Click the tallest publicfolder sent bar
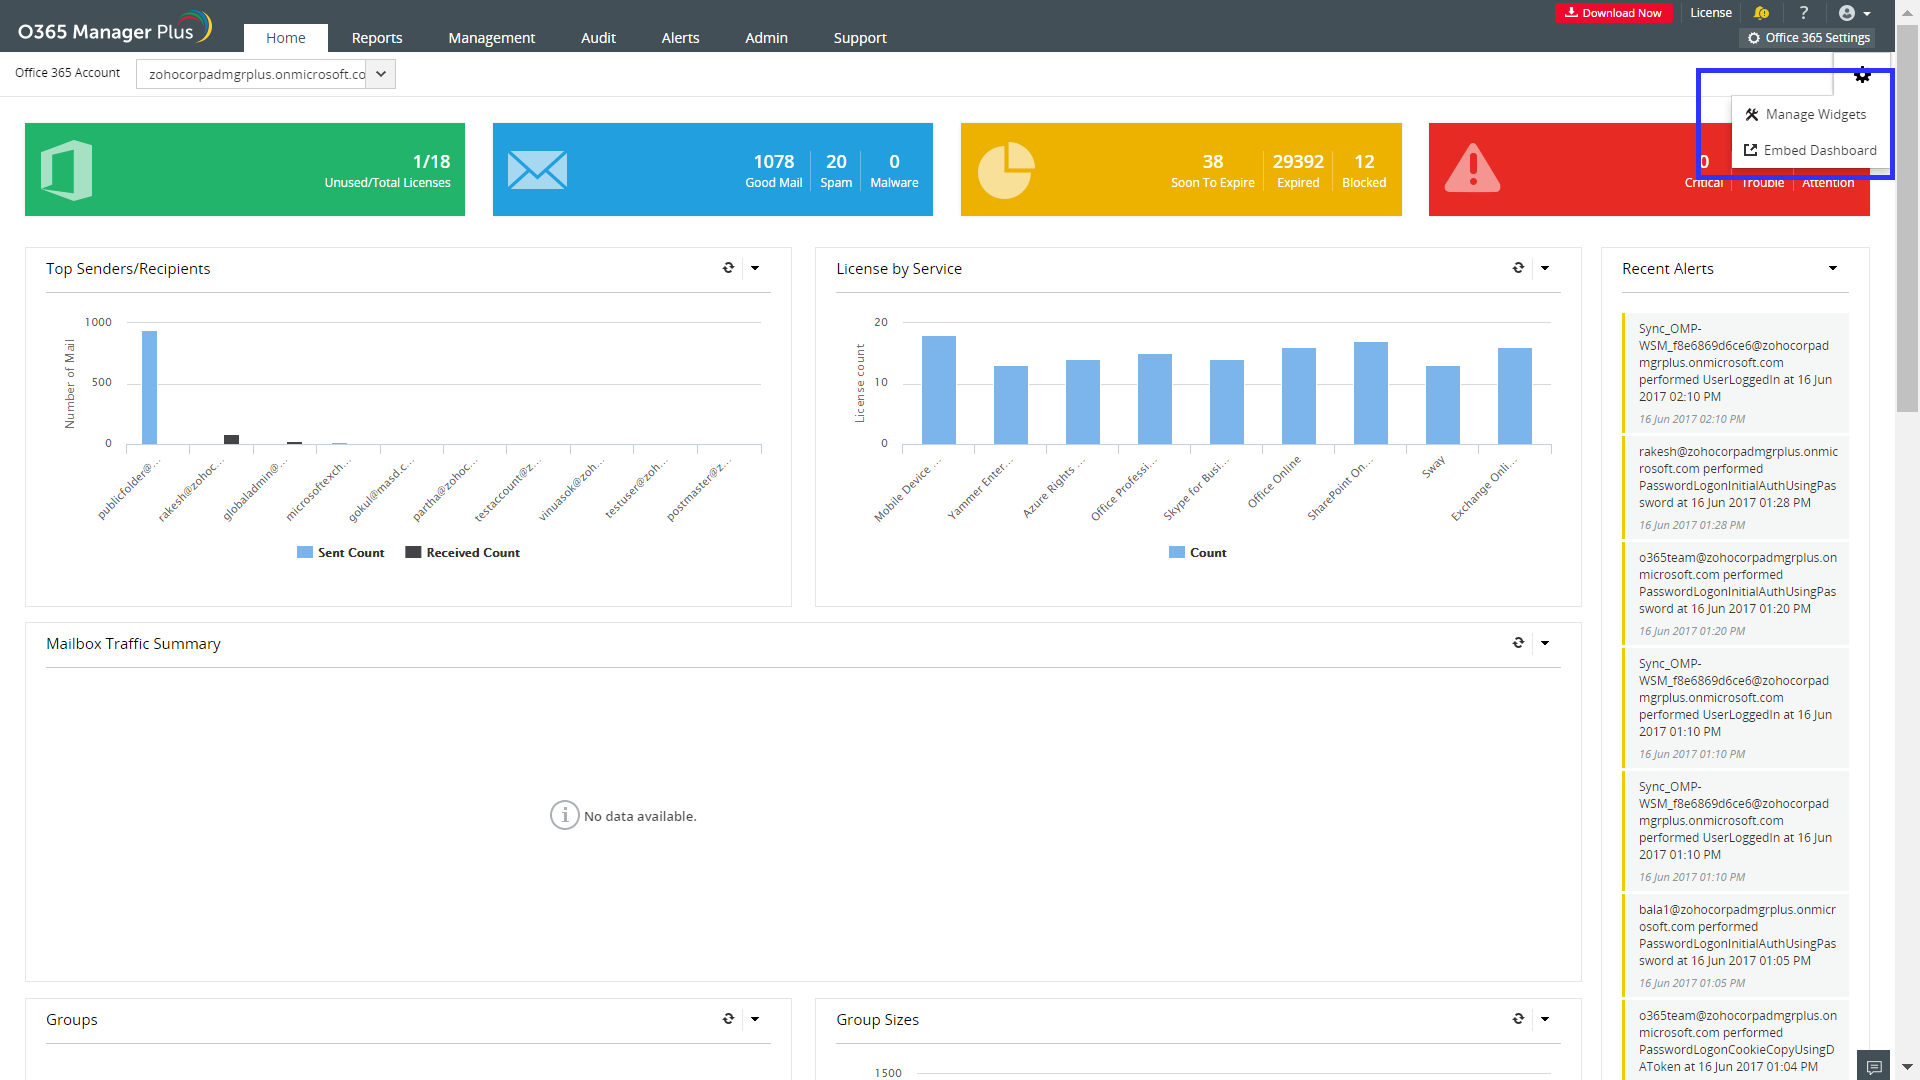This screenshot has height=1080, width=1920. pos(149,387)
